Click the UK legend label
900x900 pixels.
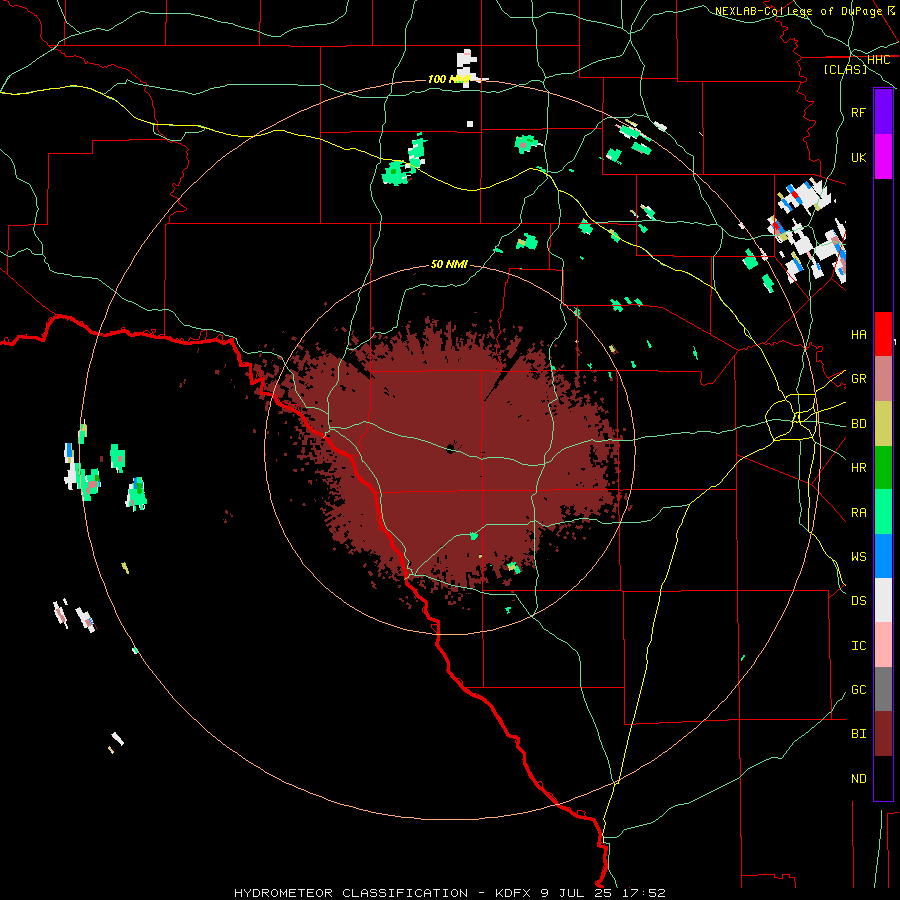tap(858, 157)
